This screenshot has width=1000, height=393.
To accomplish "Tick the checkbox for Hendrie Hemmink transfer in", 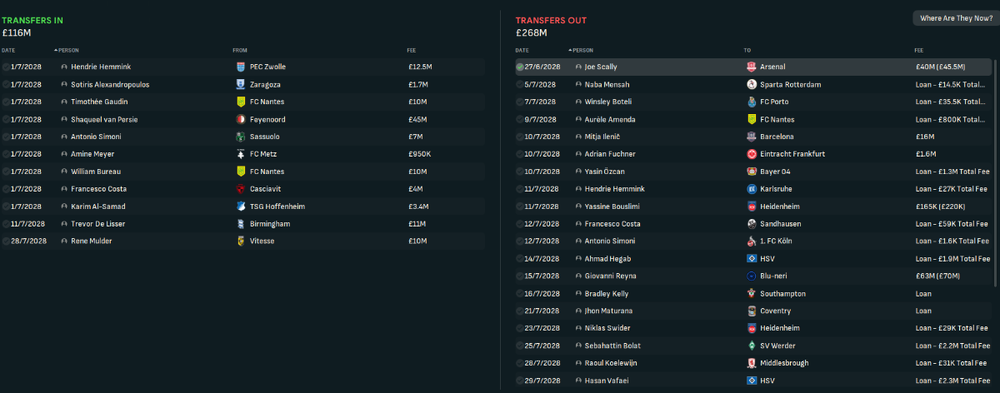I will [x=6, y=67].
